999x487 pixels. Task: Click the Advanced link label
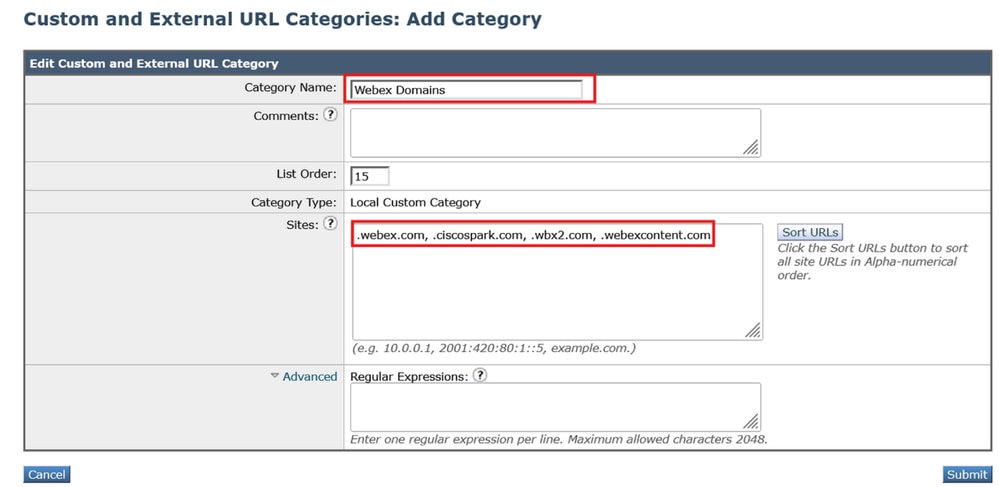(x=310, y=377)
